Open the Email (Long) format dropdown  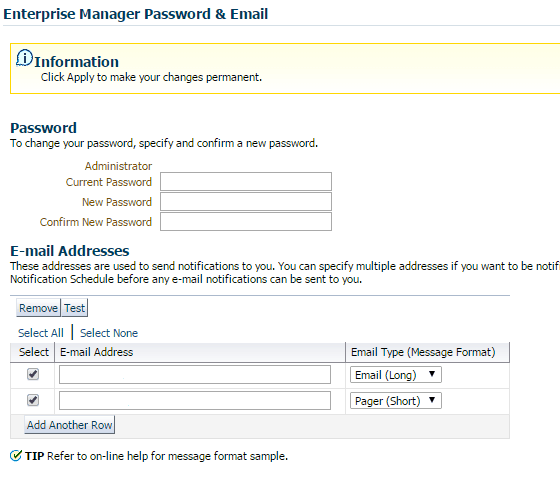pyautogui.click(x=396, y=375)
